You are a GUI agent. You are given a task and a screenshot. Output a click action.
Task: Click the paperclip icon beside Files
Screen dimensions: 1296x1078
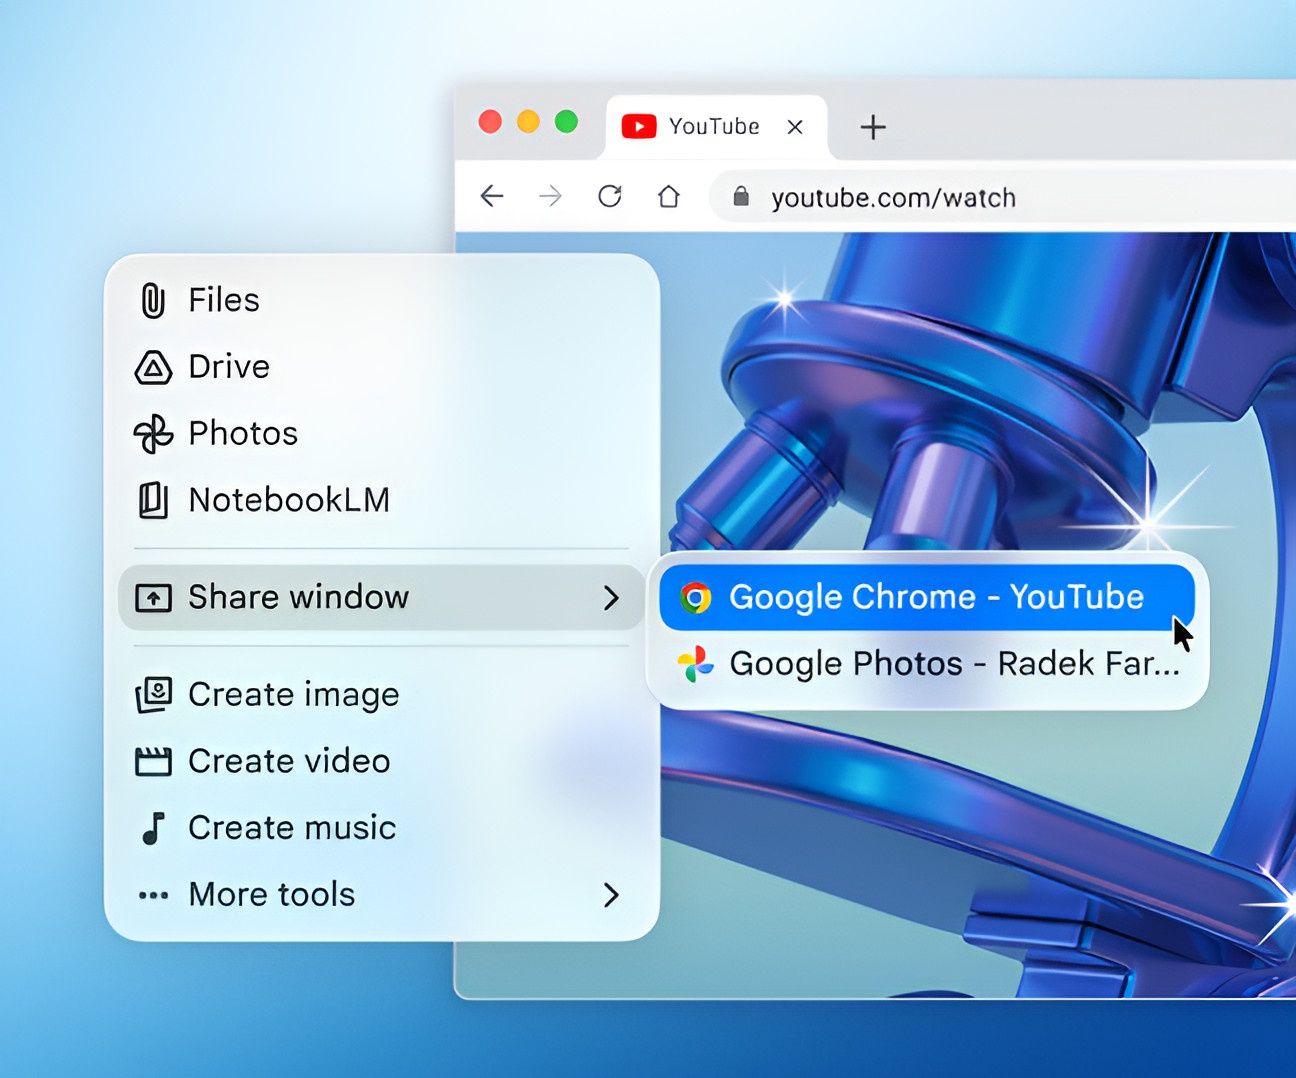[152, 300]
